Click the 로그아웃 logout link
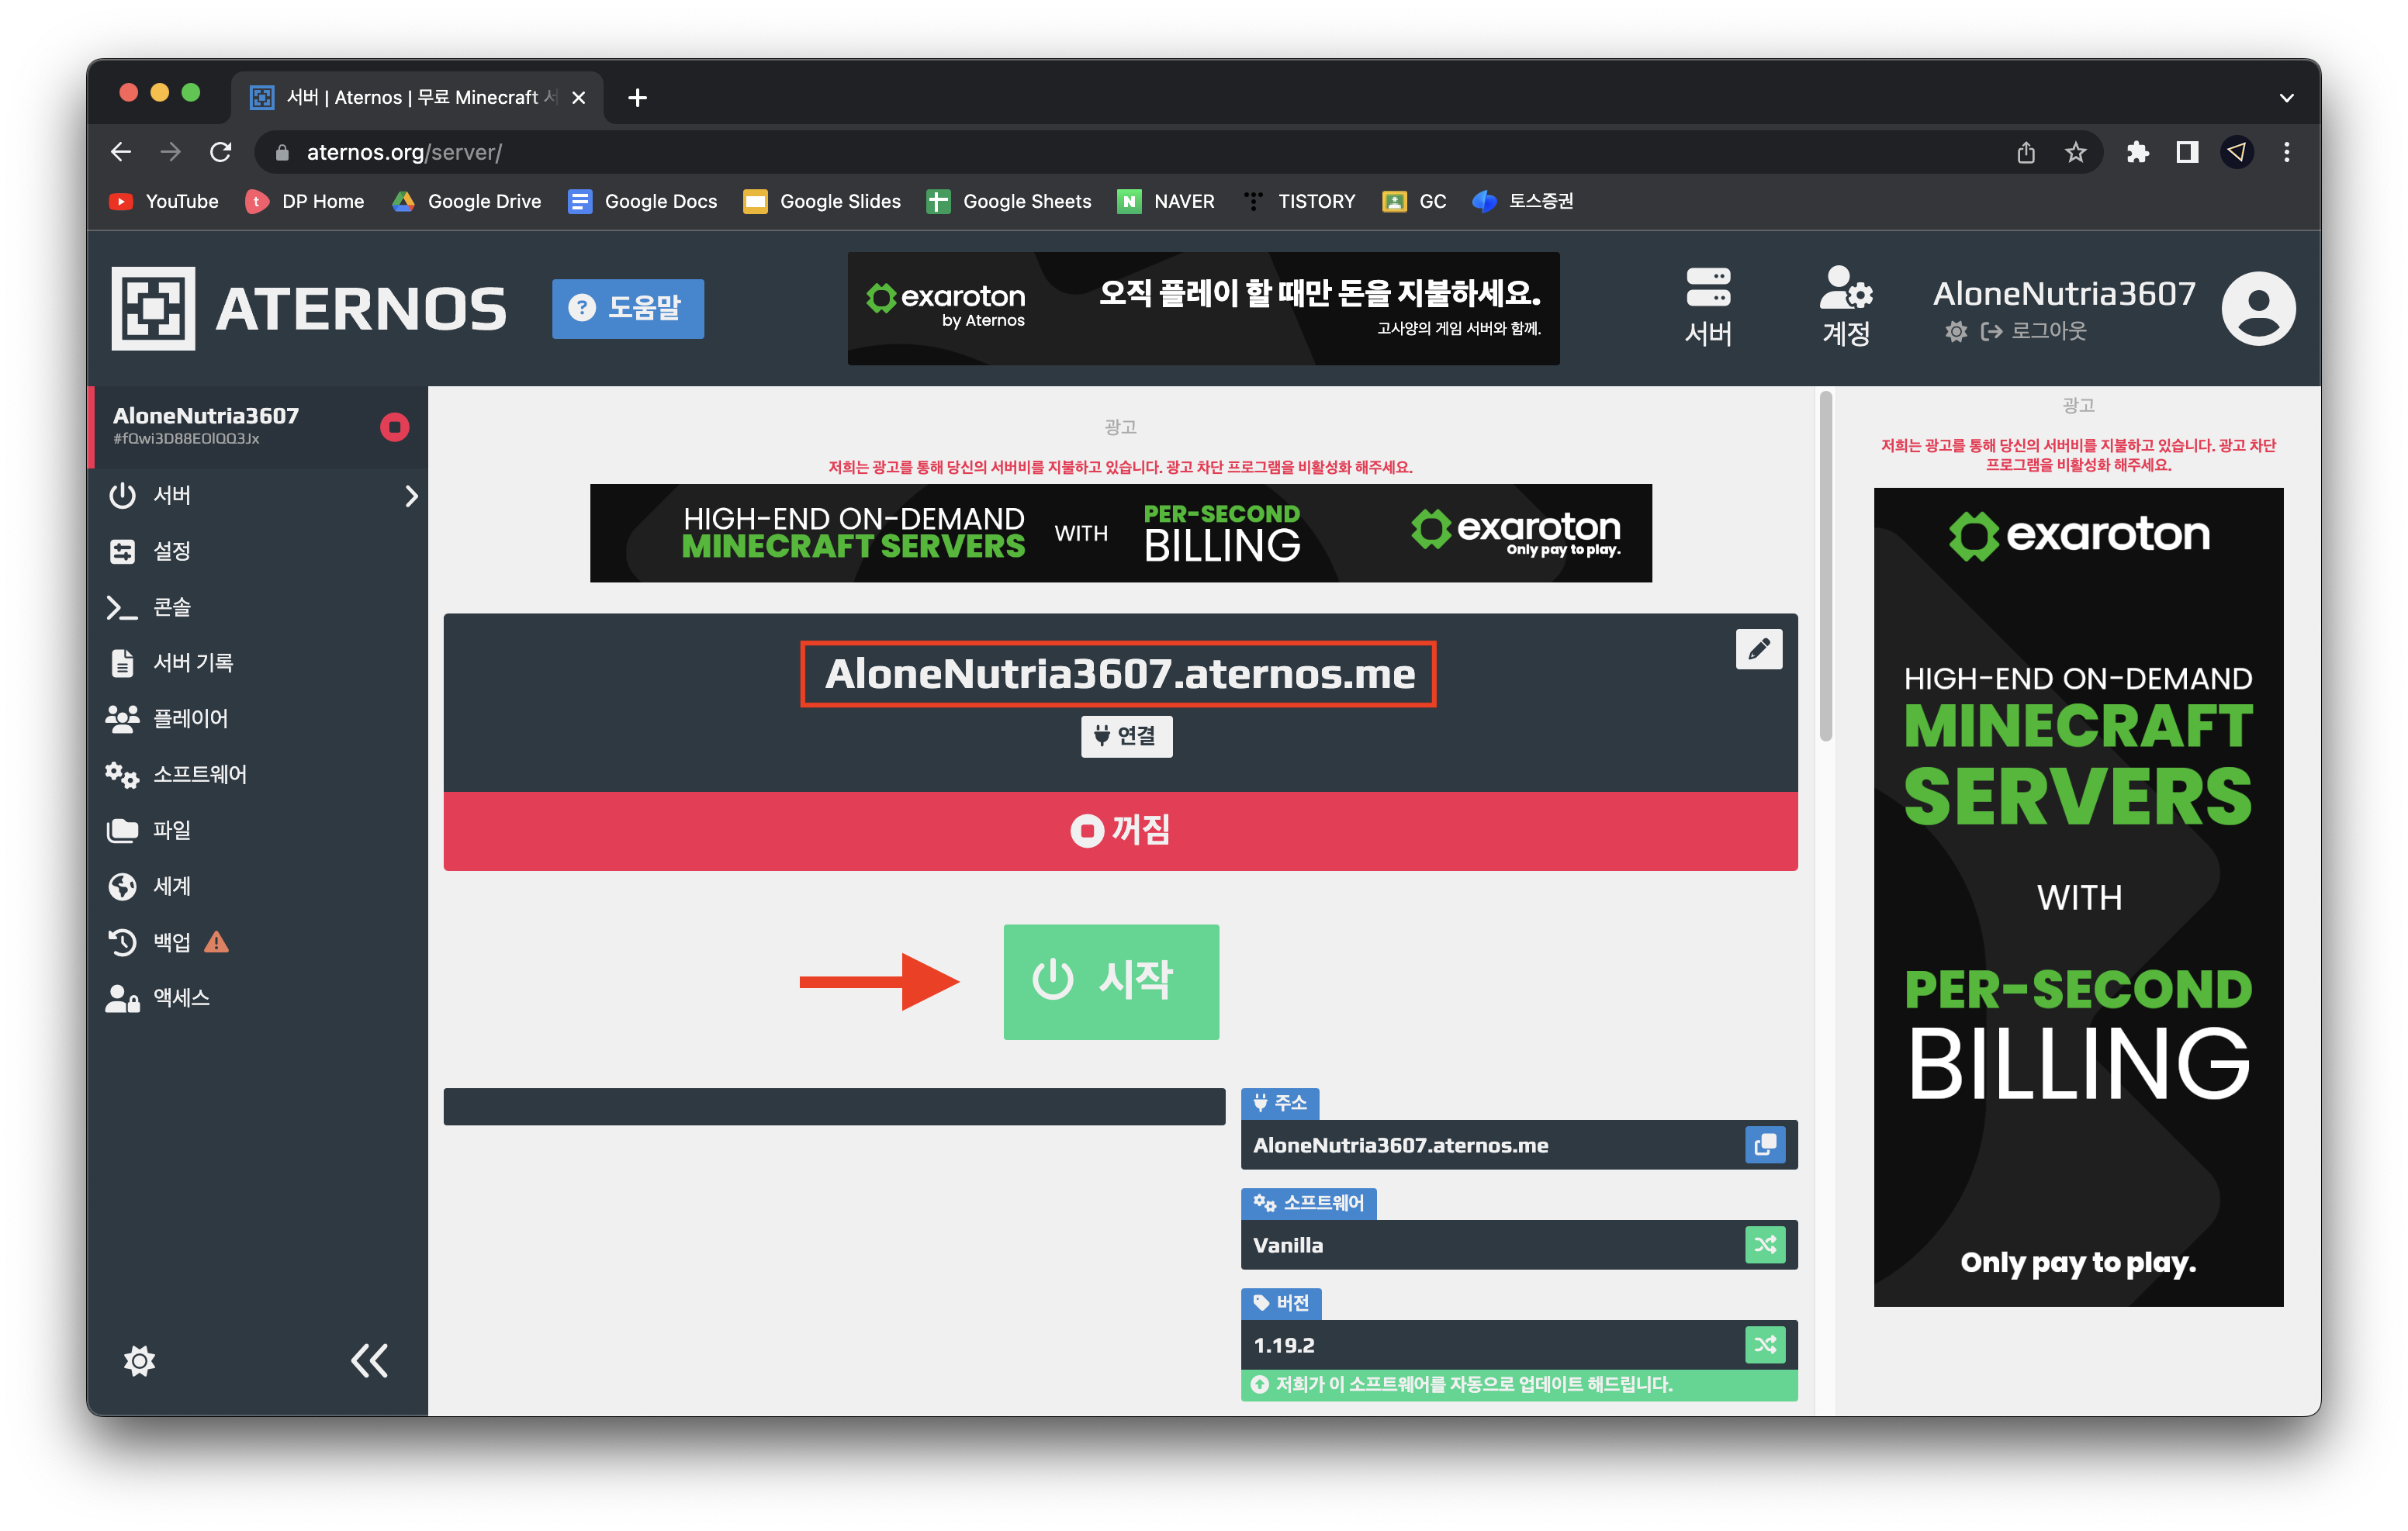Screen dimensions: 2408x1531 [2034, 331]
